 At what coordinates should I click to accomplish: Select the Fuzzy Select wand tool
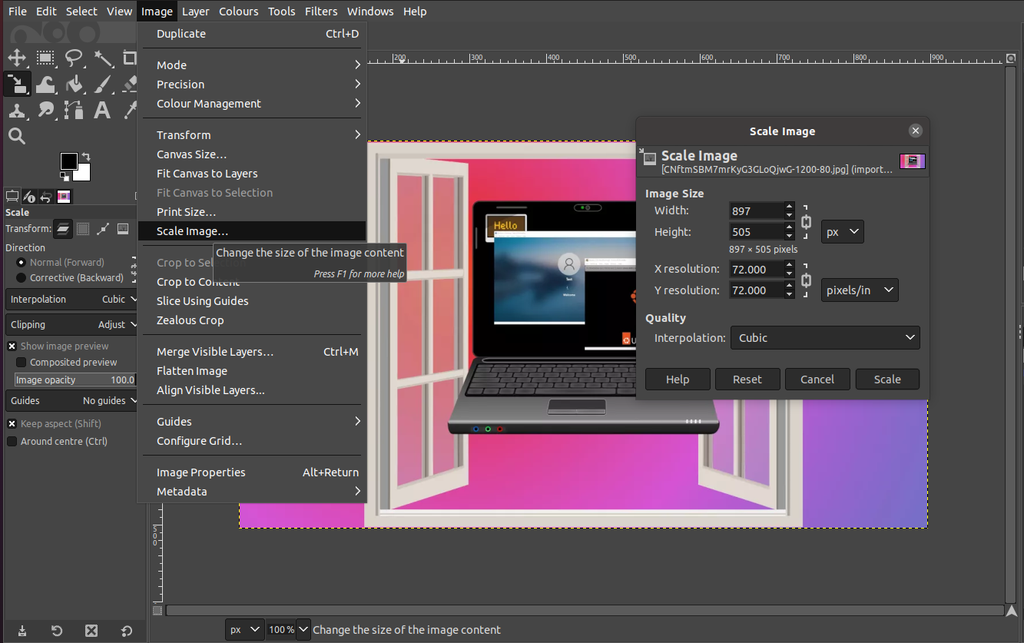[103, 58]
